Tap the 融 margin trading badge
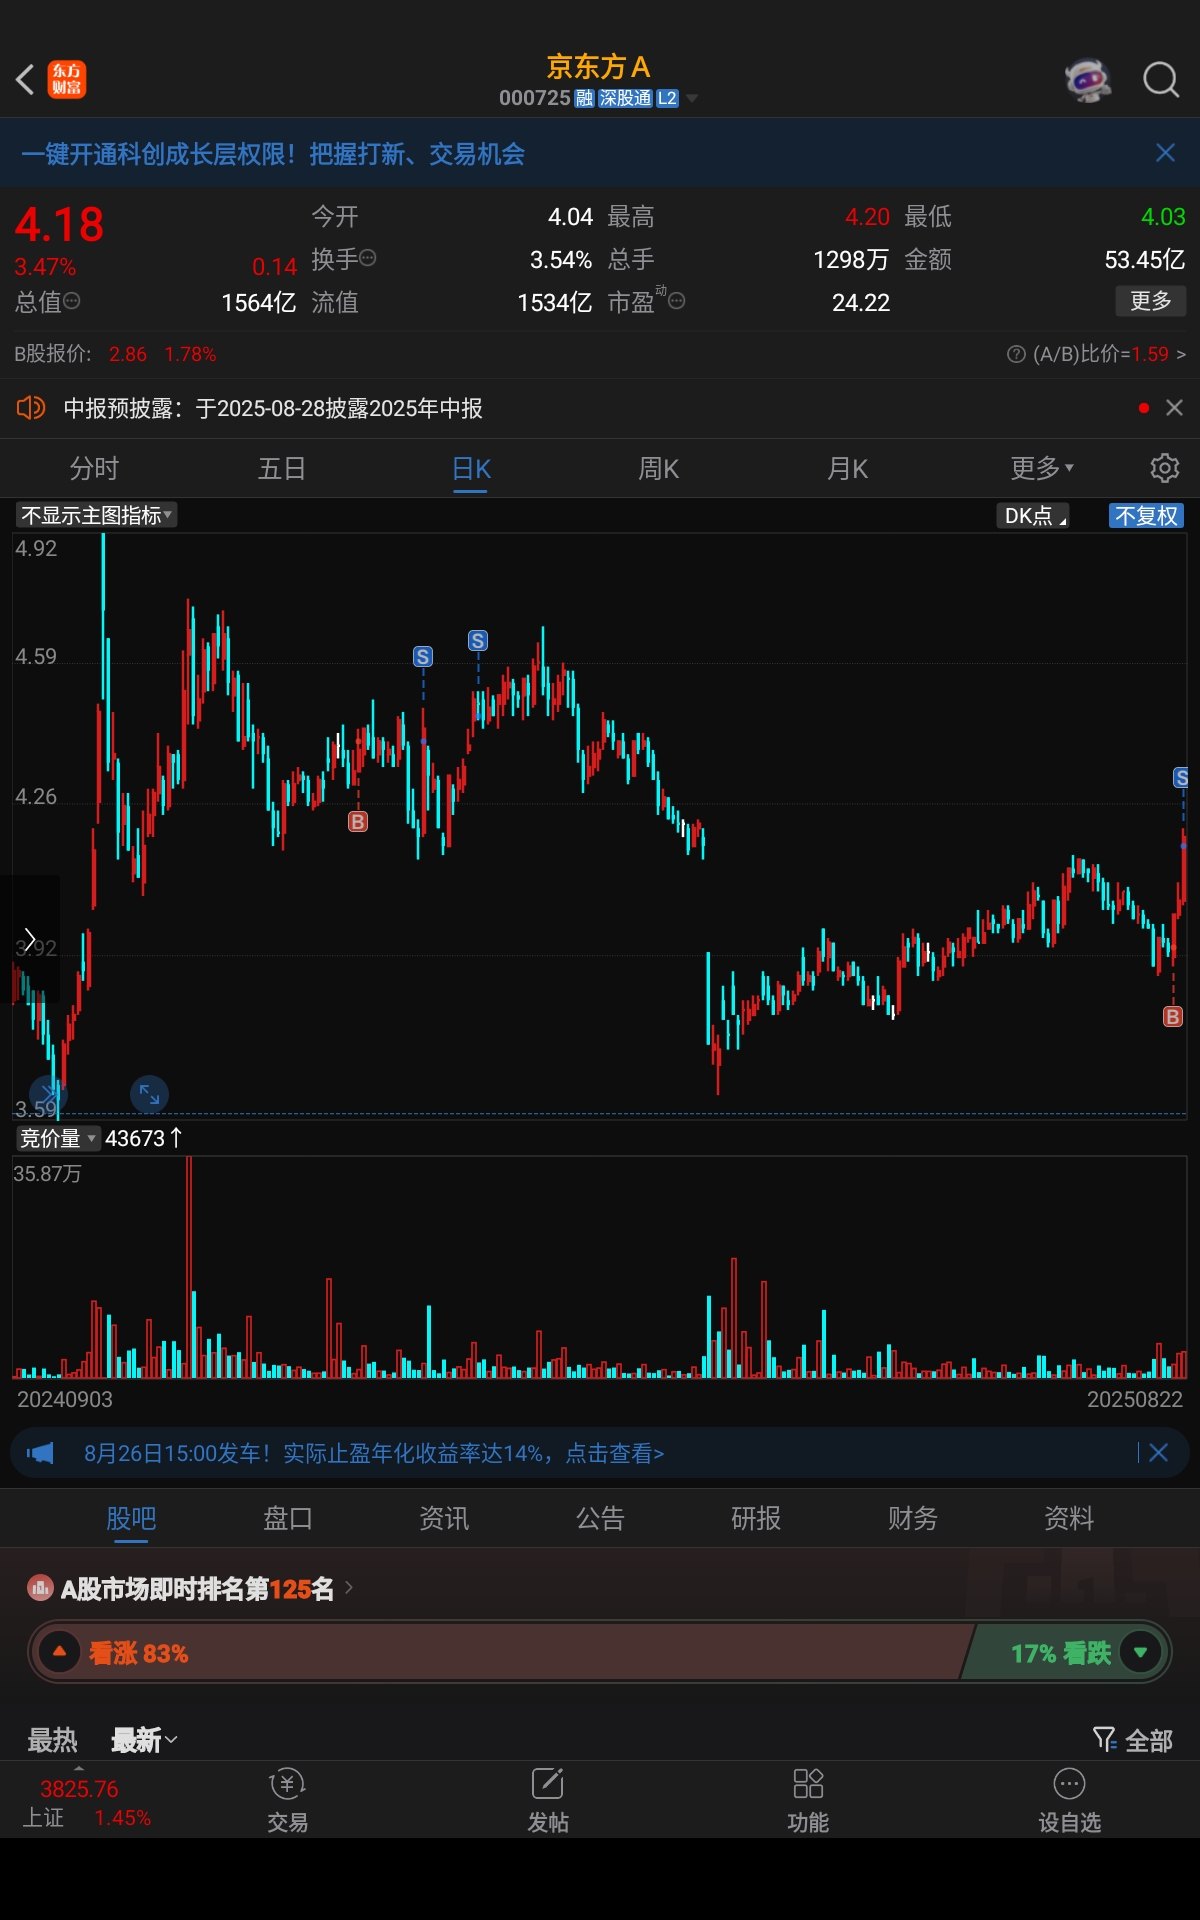The width and height of the screenshot is (1200, 1920). point(585,98)
